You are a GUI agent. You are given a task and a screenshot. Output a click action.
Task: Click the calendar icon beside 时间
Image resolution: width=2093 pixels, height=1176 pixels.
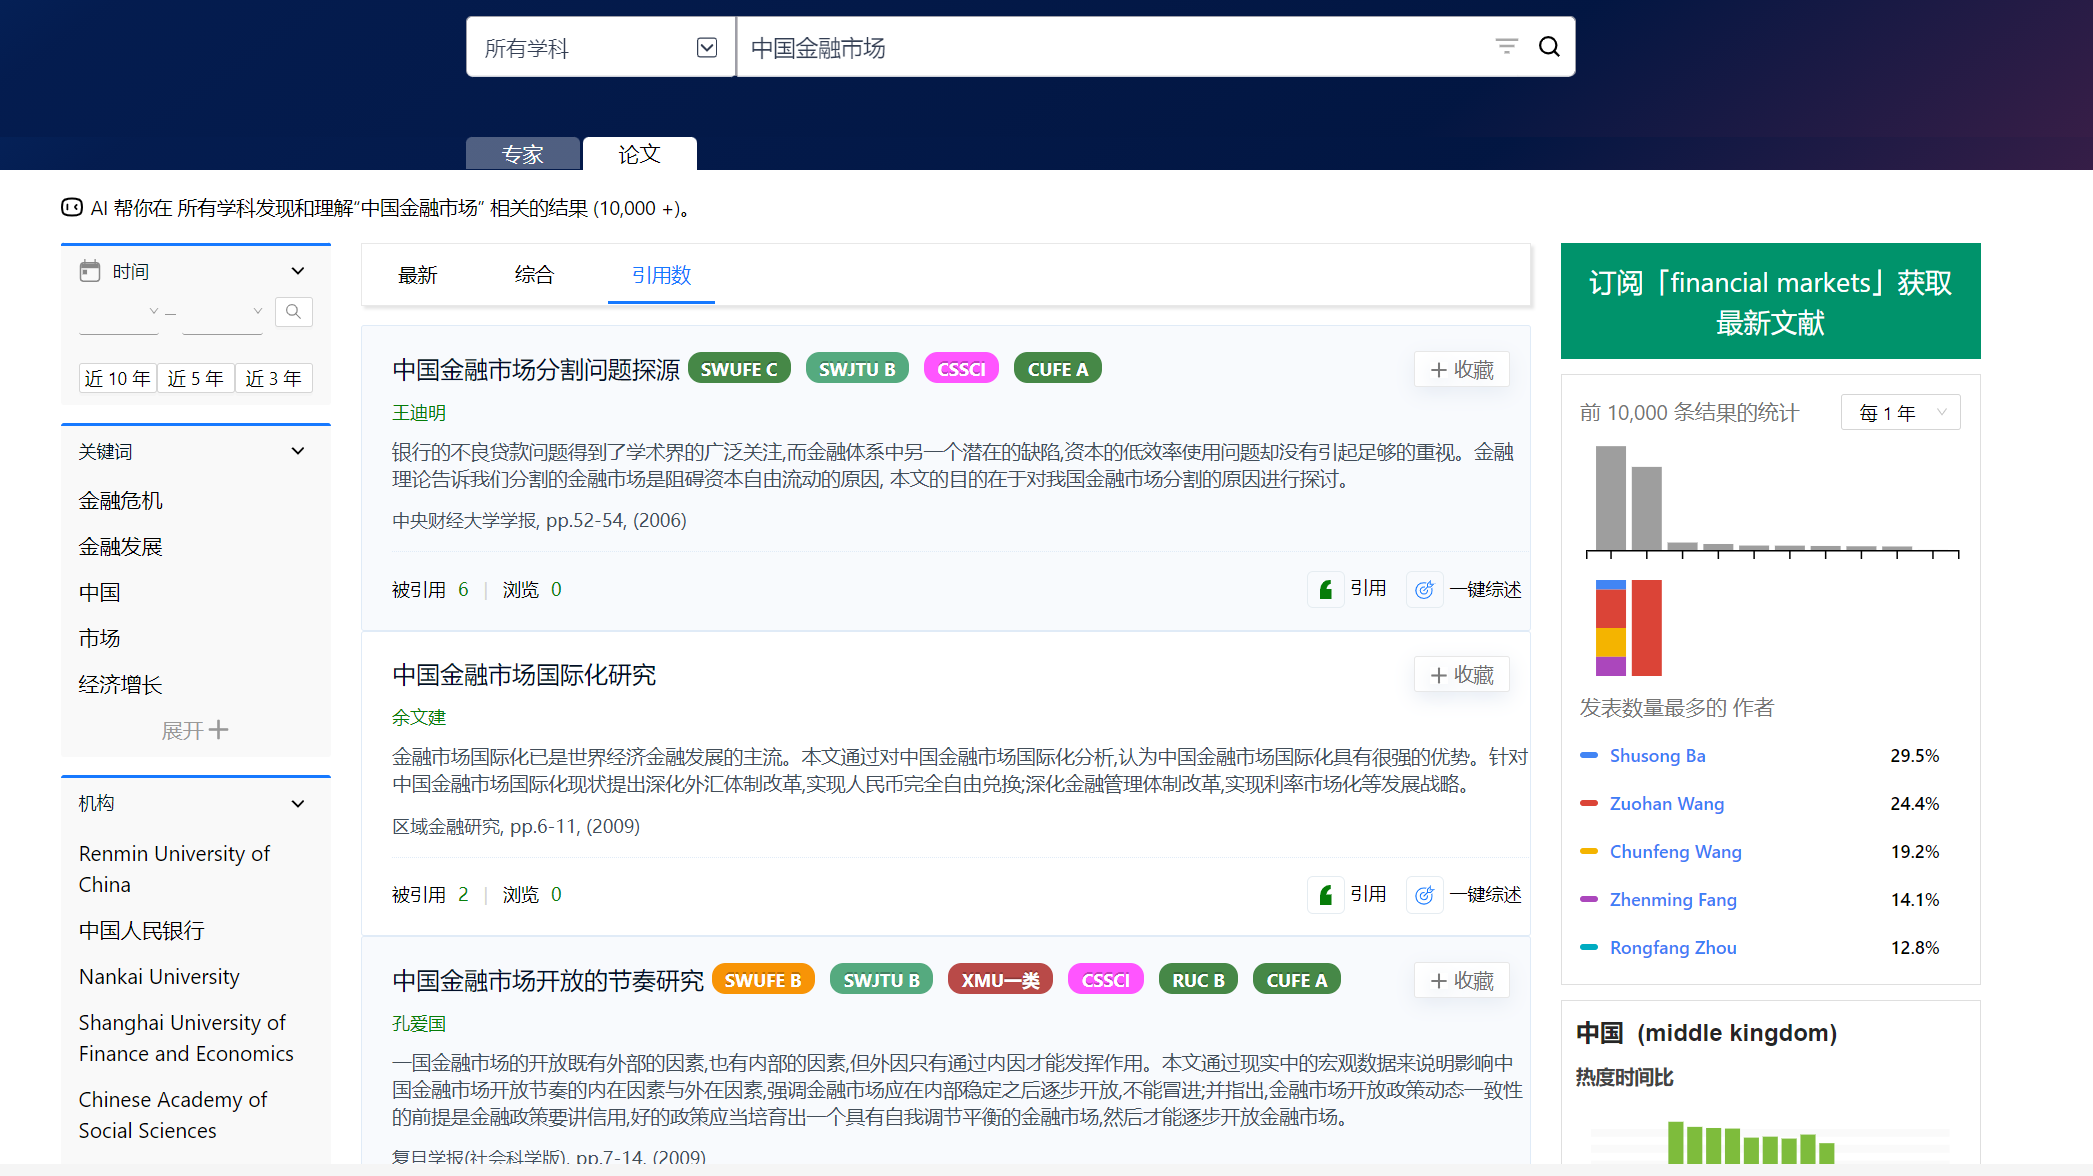point(90,271)
